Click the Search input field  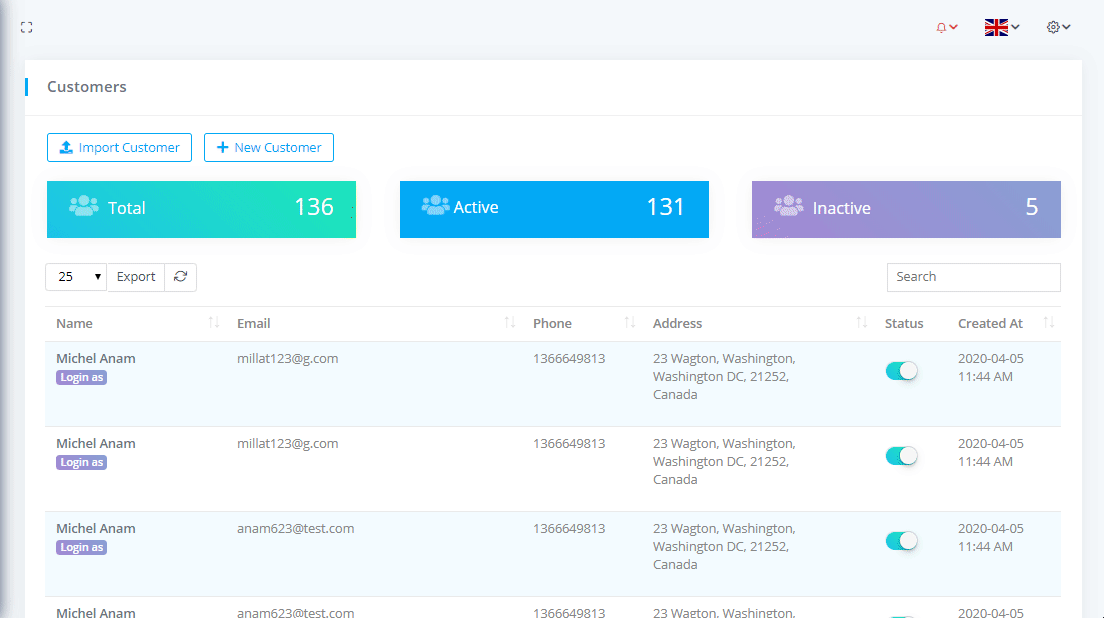pos(973,277)
